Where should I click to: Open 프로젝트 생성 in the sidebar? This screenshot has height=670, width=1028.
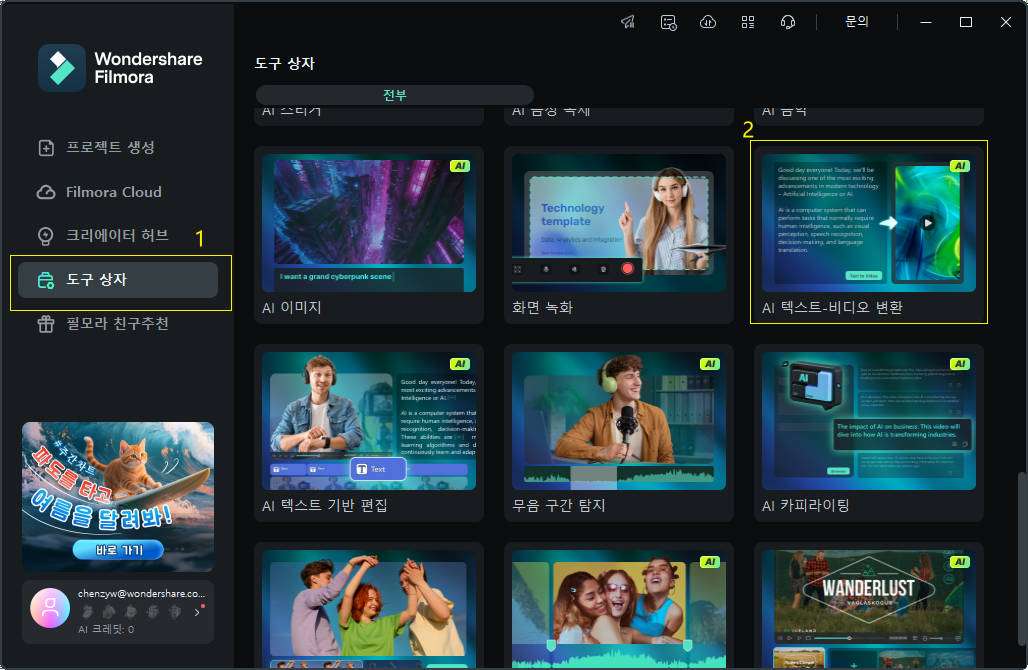(x=110, y=147)
